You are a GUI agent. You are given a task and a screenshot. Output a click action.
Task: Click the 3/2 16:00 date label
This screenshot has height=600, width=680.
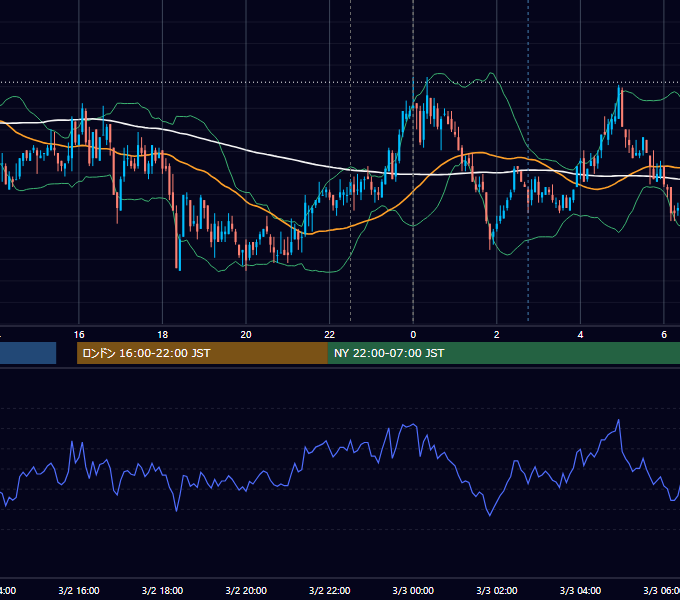click(79, 590)
